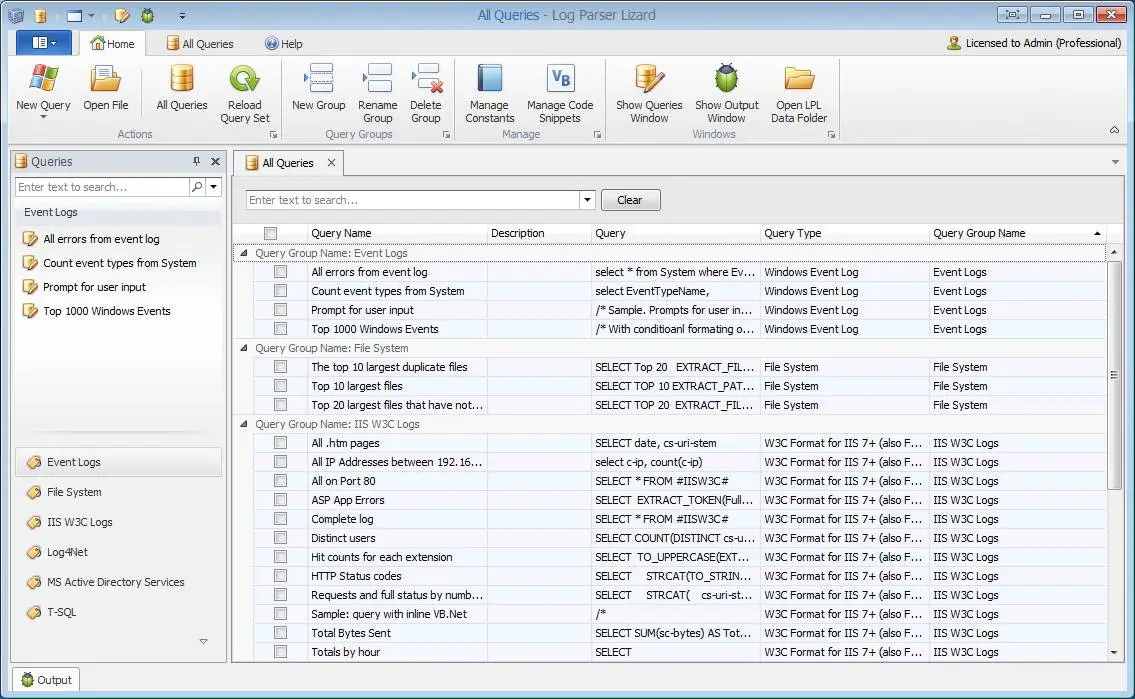Select 'Top 1000 Windows Events' in Queries panel
Viewport: 1135px width, 699px height.
(x=106, y=310)
